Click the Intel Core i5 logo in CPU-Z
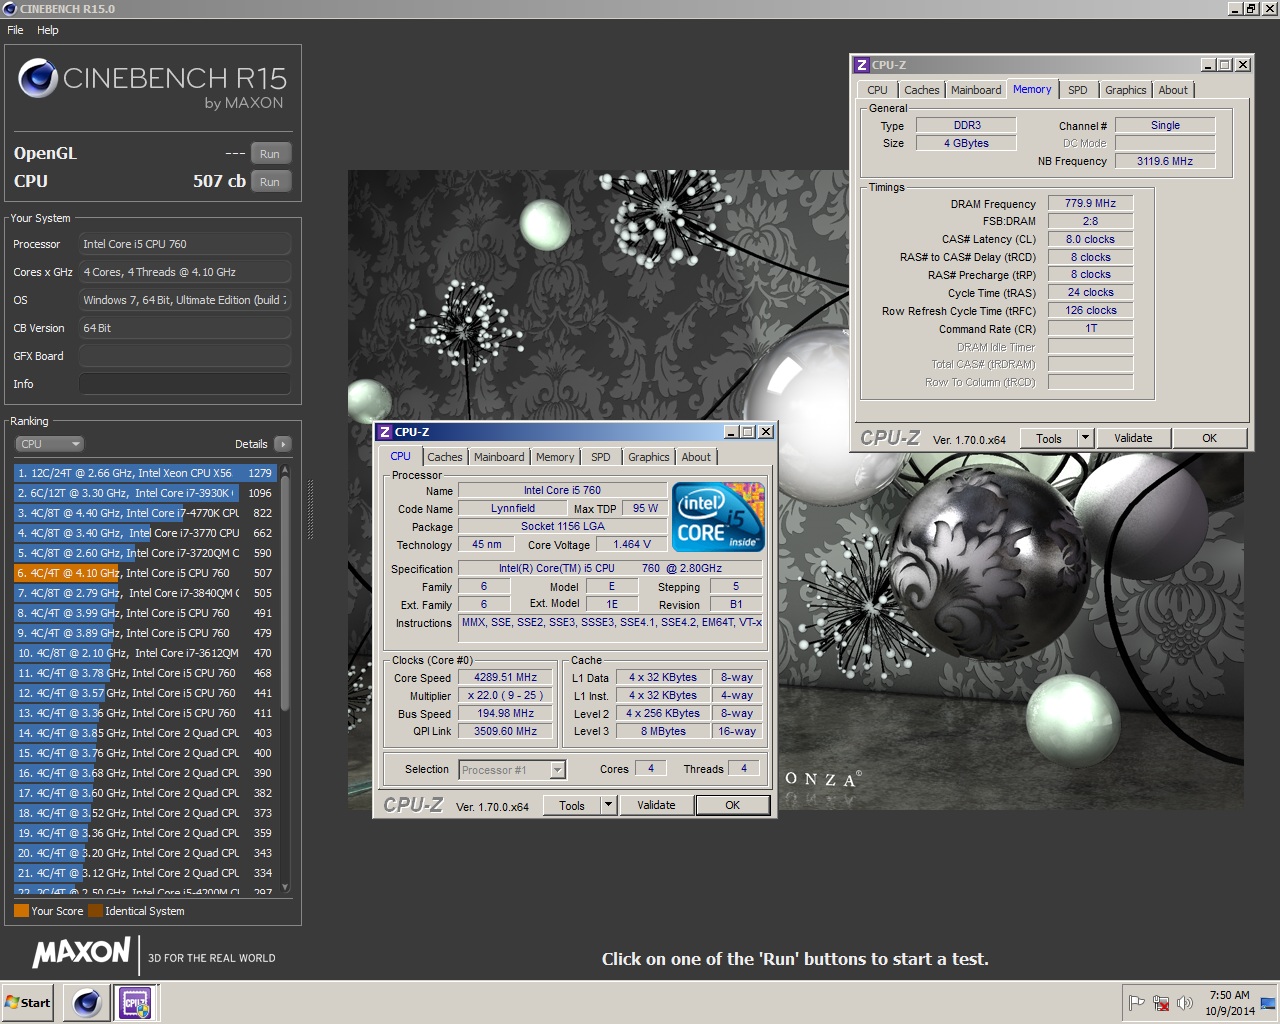 [x=718, y=517]
